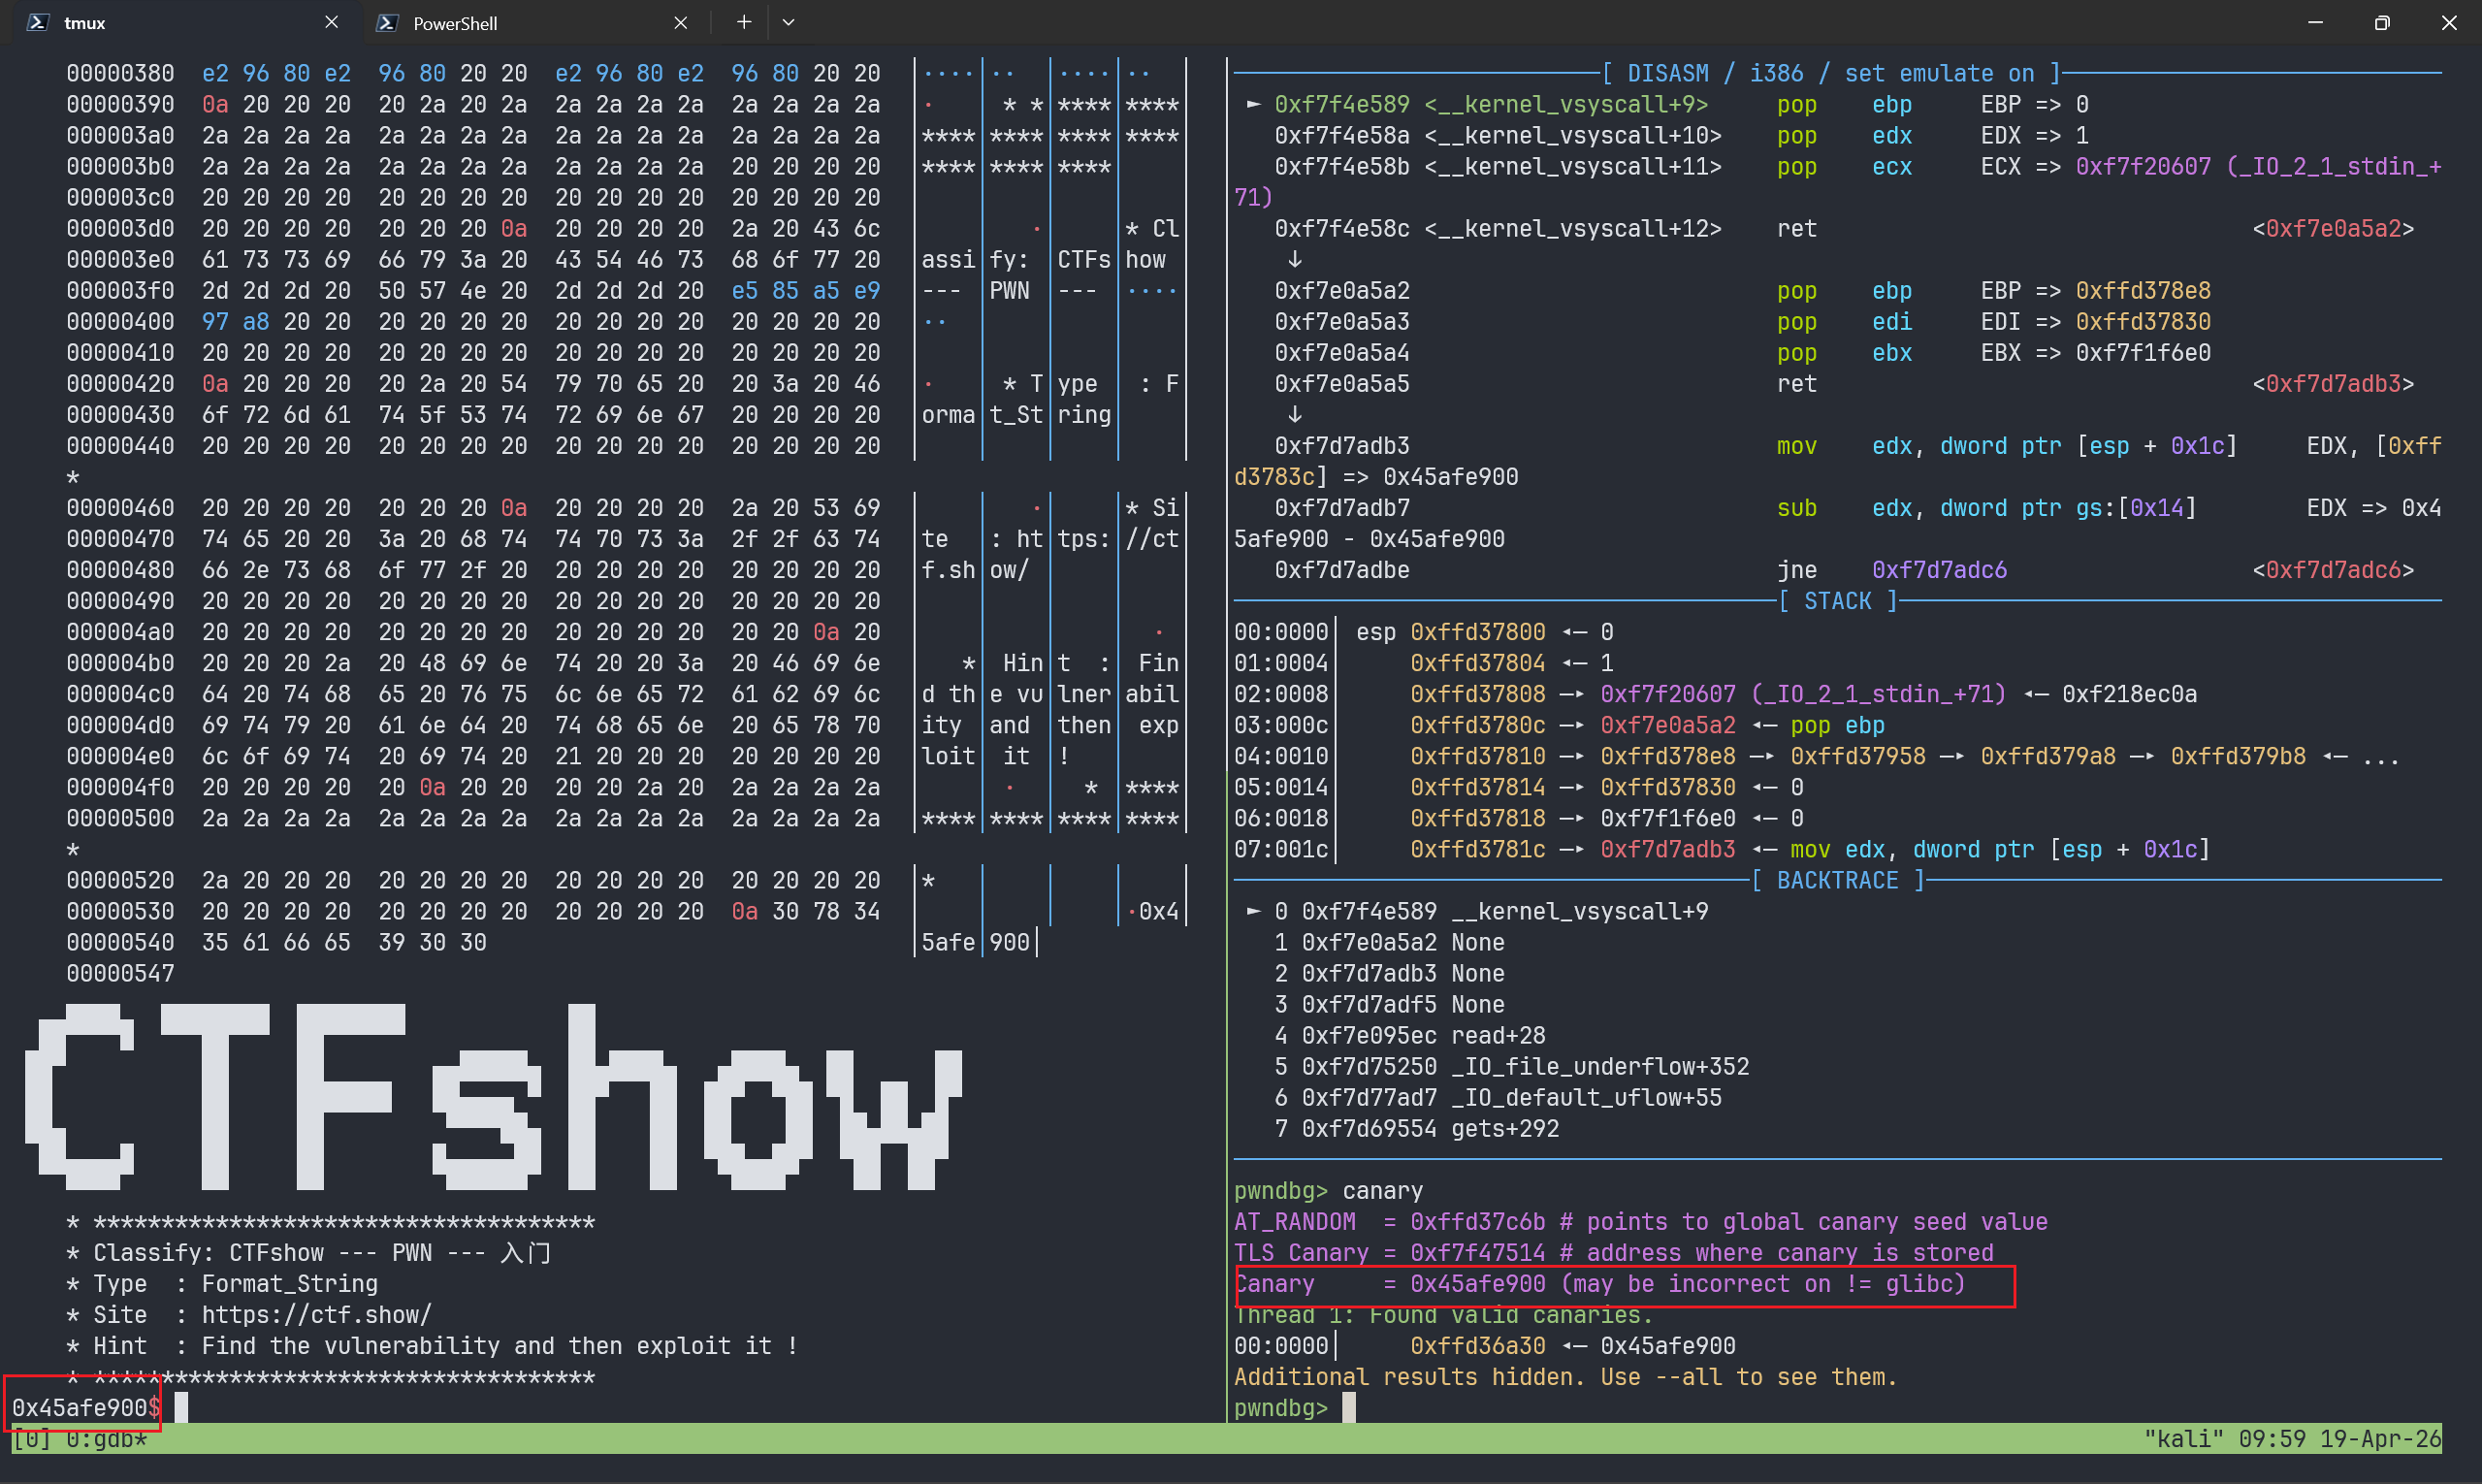
Task: Click the Canary = 0x45afe900 line
Action: (x=1600, y=1283)
